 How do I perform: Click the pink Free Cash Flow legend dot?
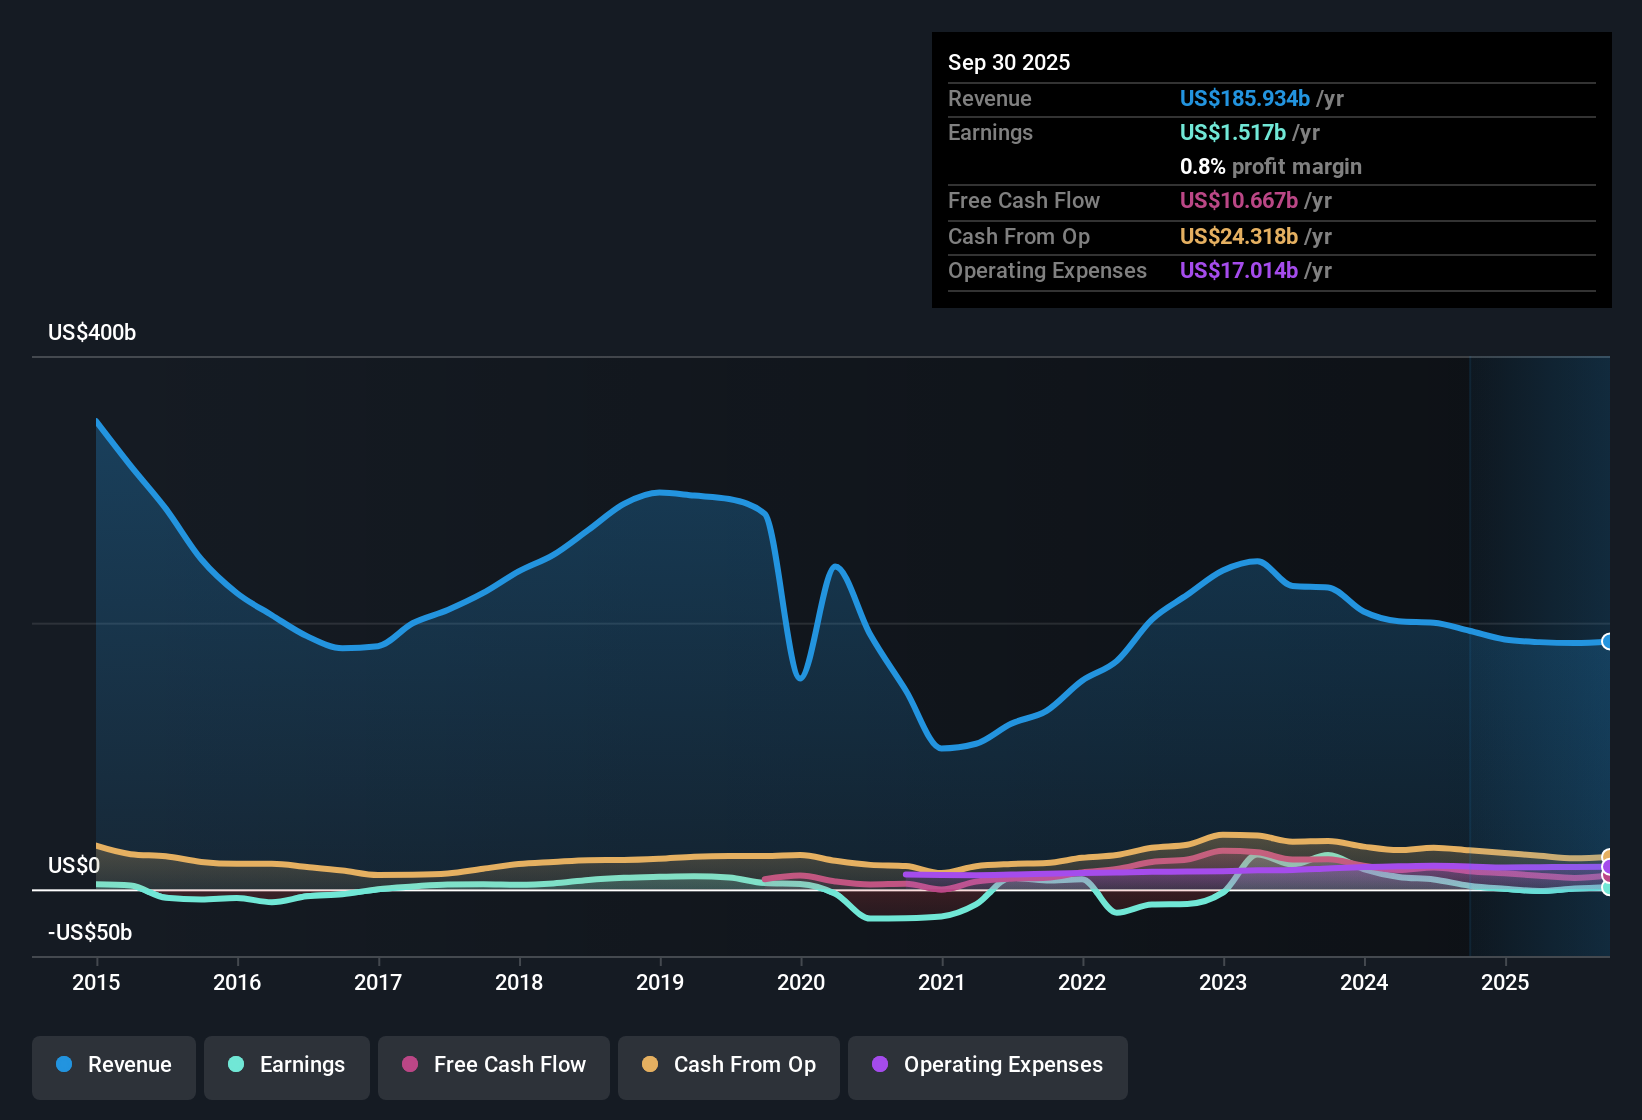(408, 1066)
